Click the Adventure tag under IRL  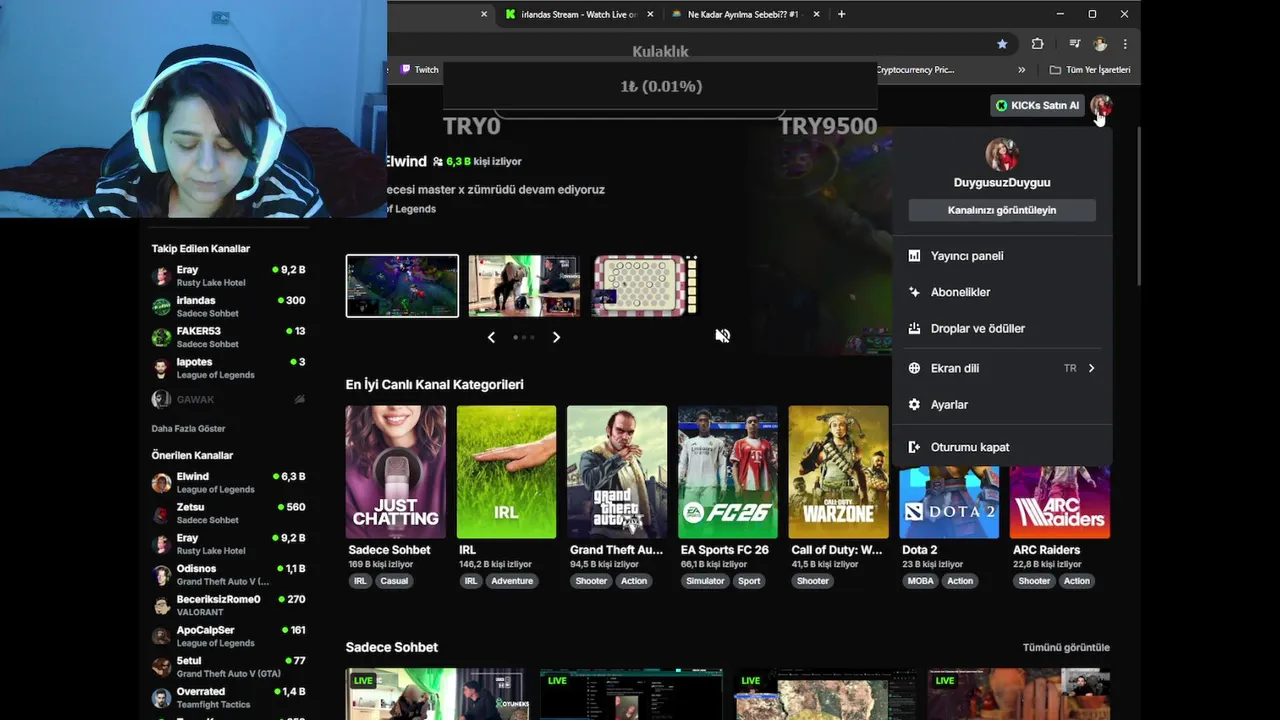tap(512, 581)
